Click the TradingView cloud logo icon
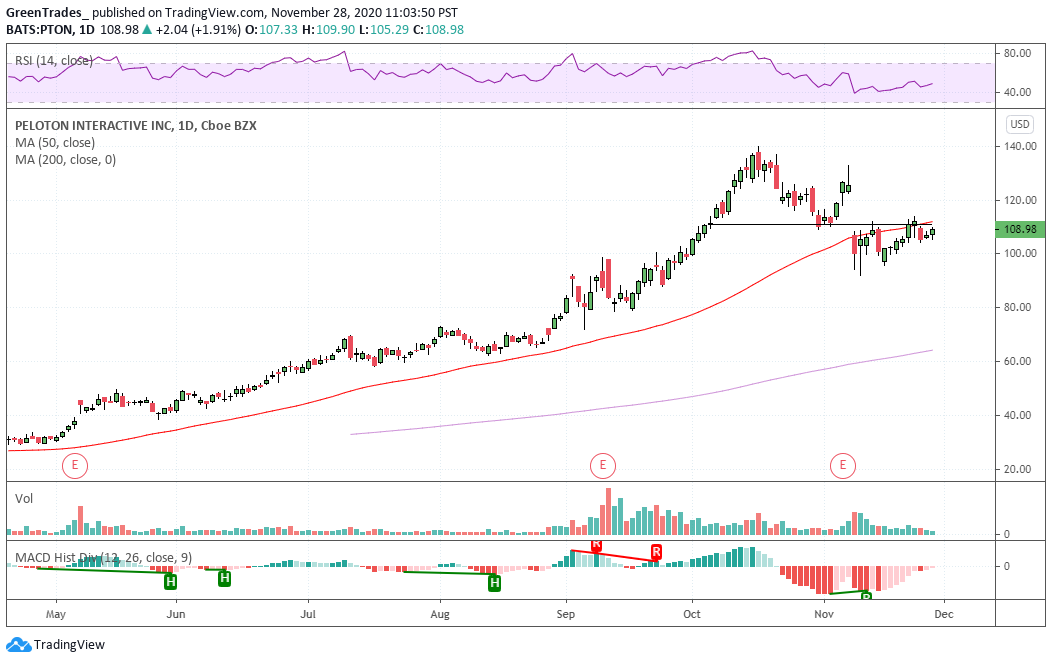The image size is (1052, 663). (x=19, y=645)
